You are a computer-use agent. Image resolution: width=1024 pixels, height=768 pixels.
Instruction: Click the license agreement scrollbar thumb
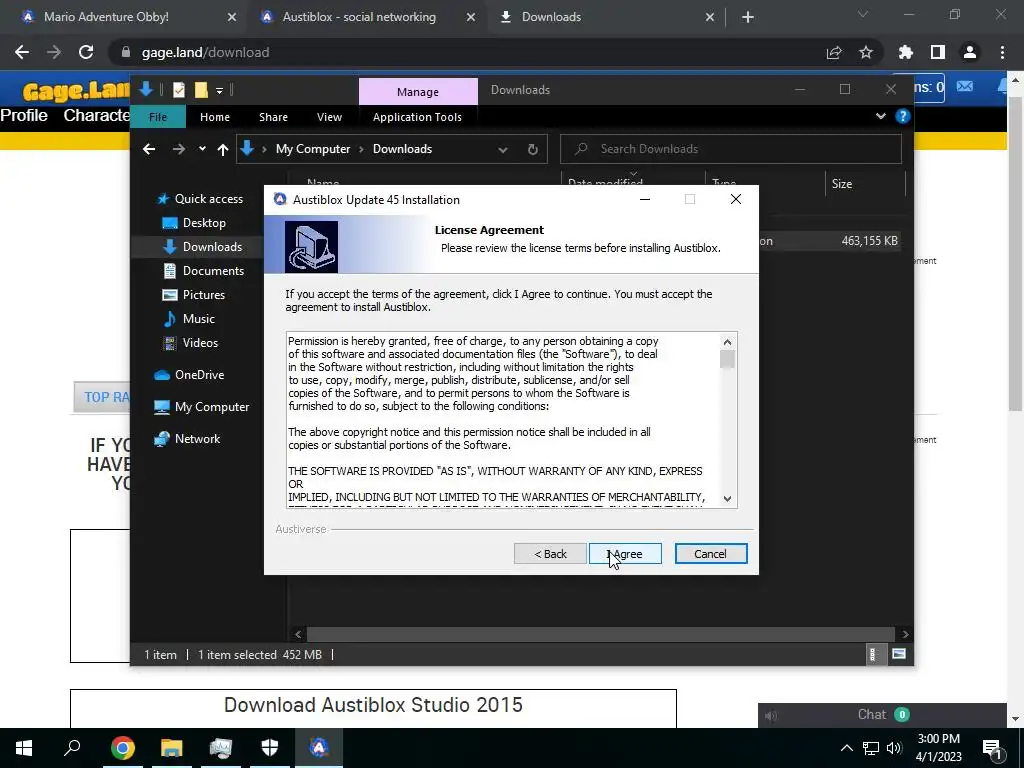[x=728, y=359]
